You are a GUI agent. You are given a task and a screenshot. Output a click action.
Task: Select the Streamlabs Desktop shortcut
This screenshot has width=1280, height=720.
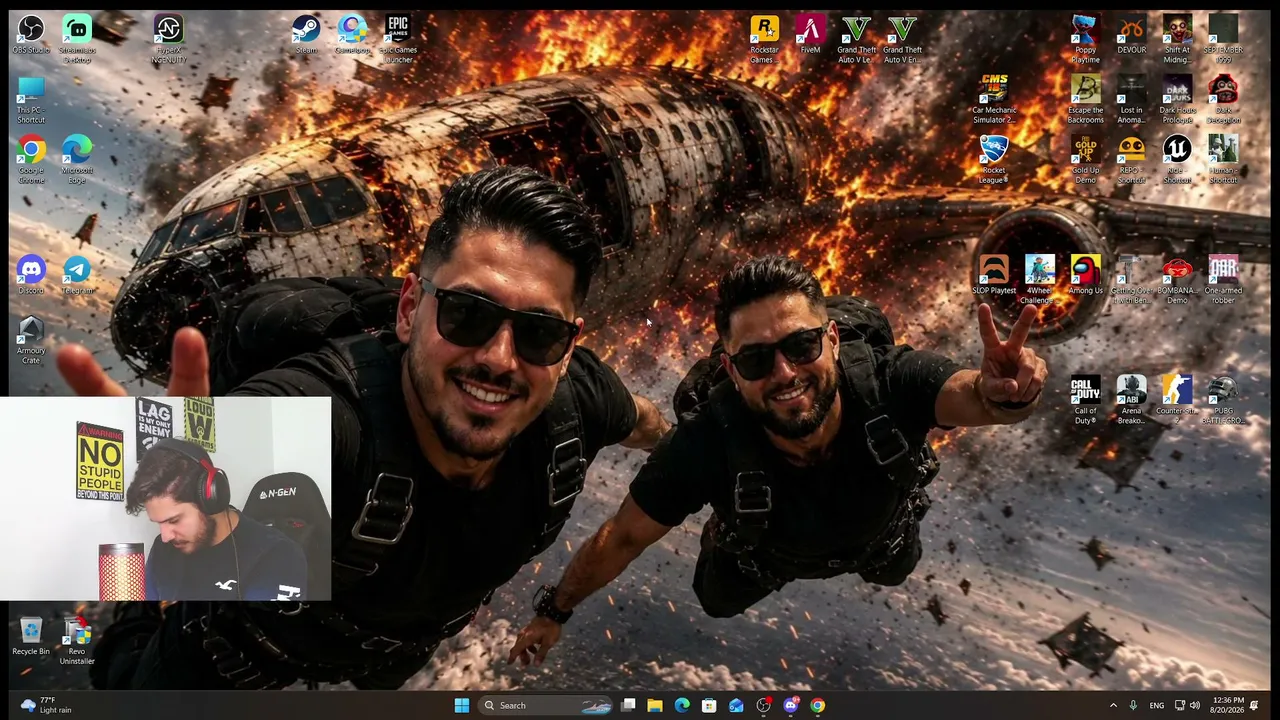(77, 39)
